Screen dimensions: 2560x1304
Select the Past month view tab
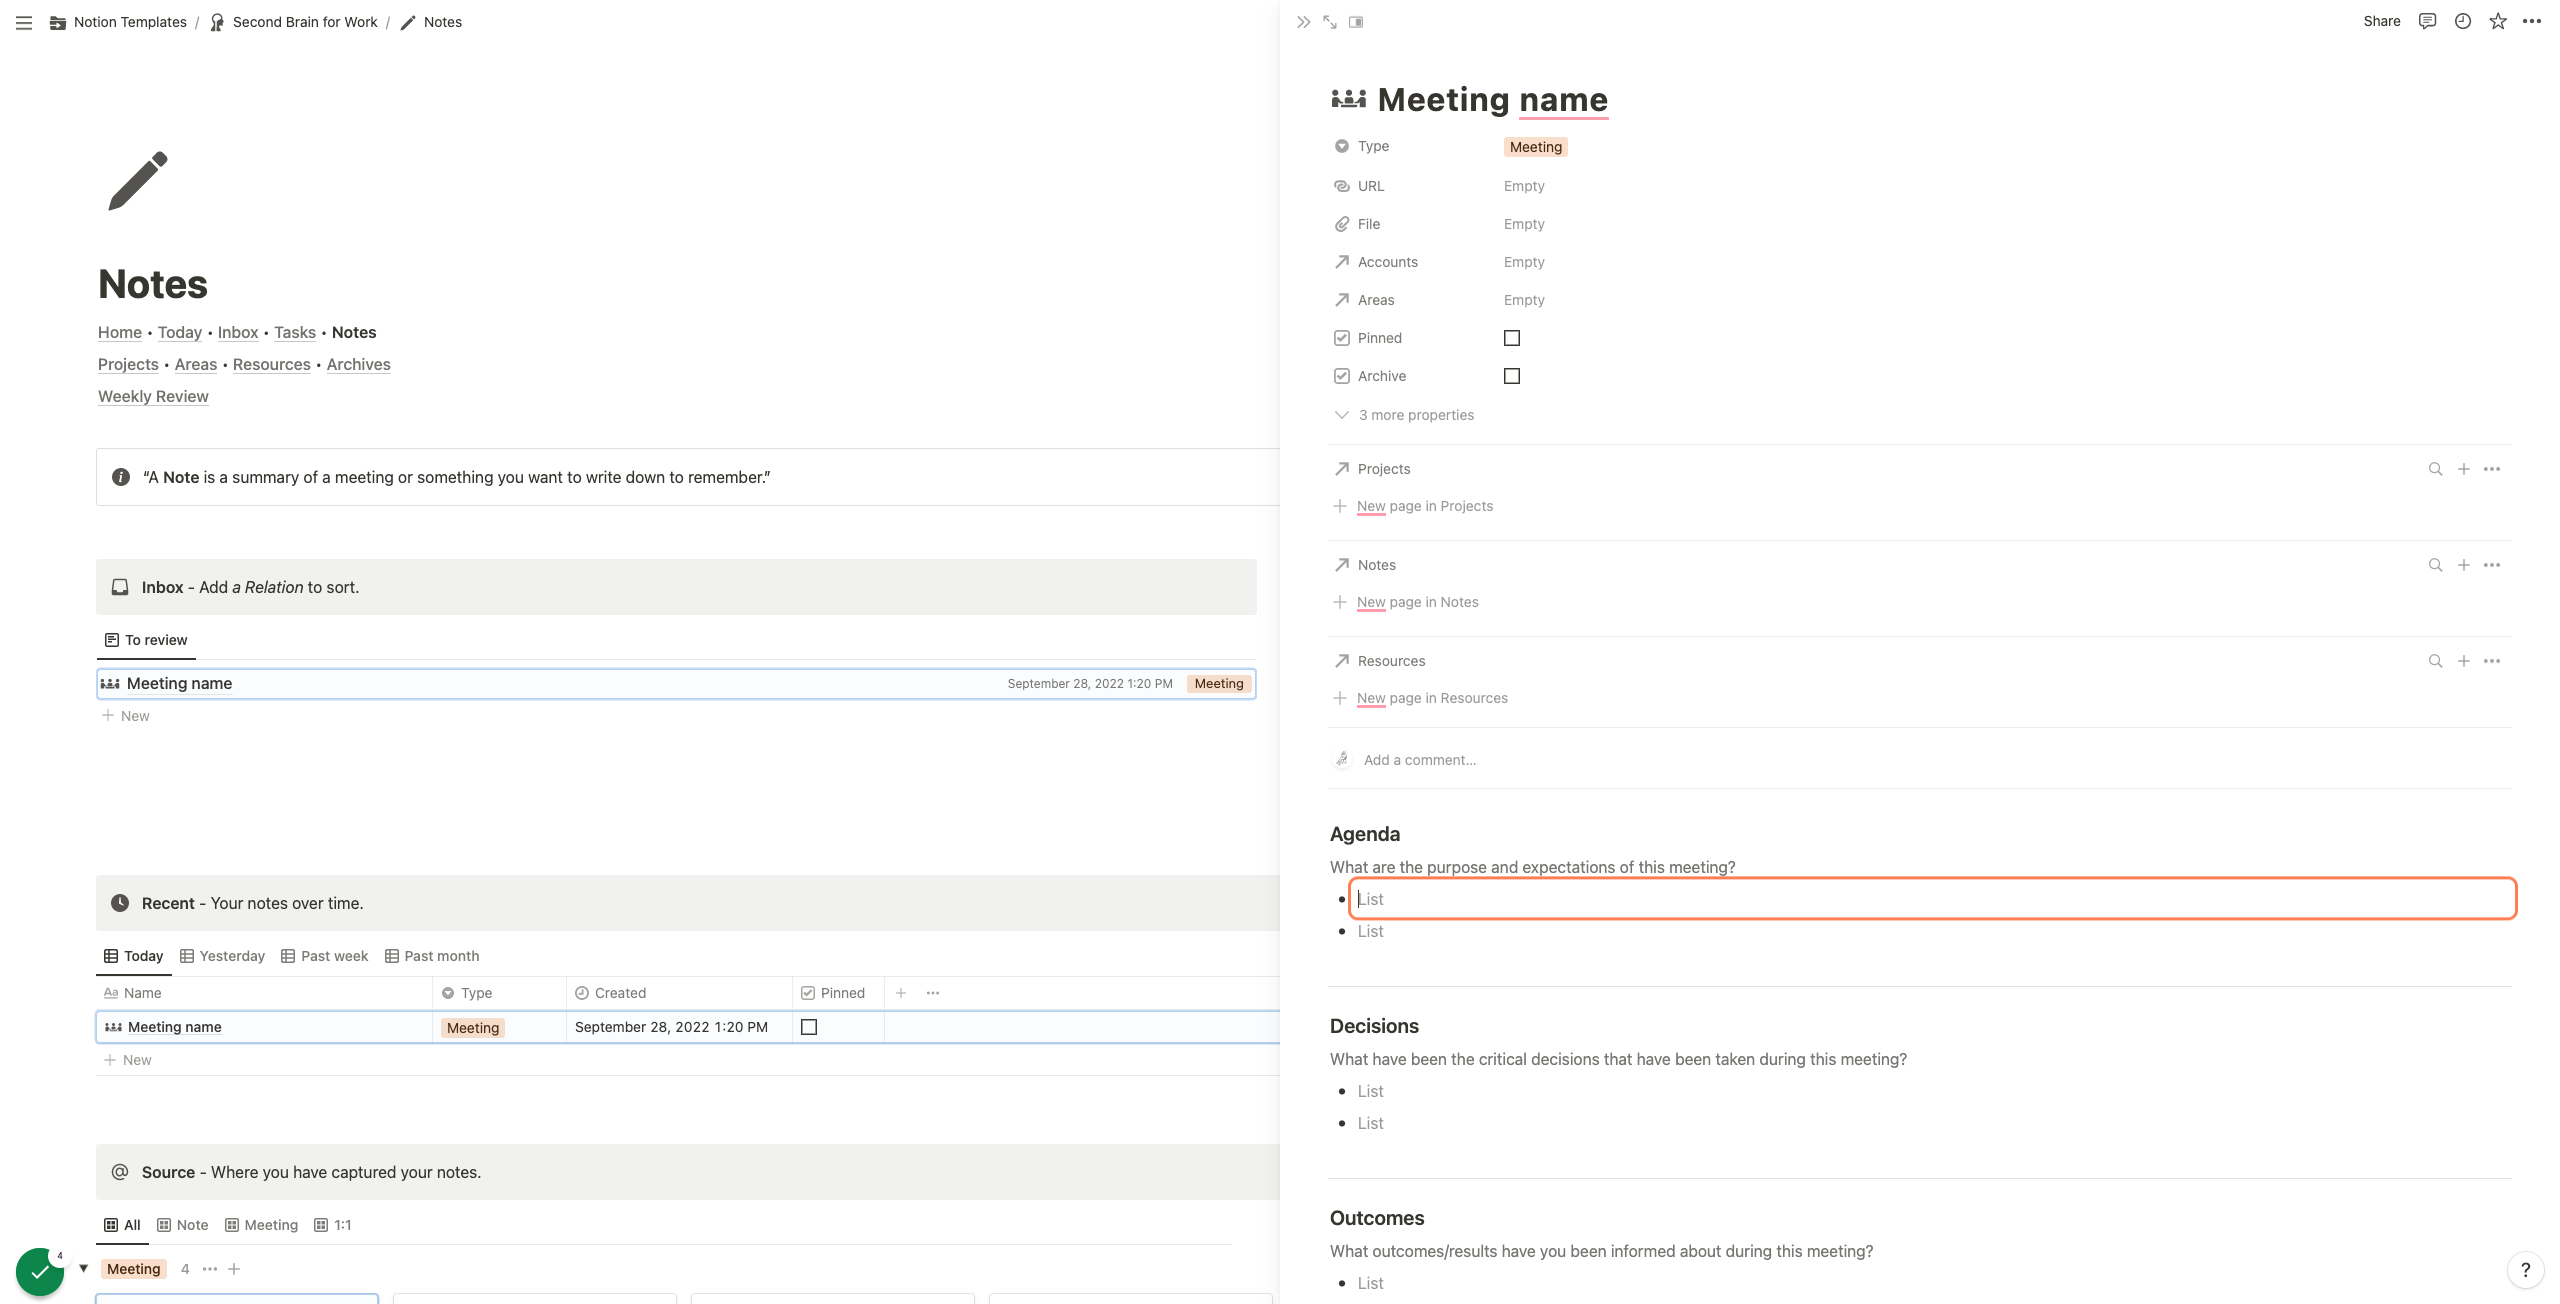tap(432, 956)
